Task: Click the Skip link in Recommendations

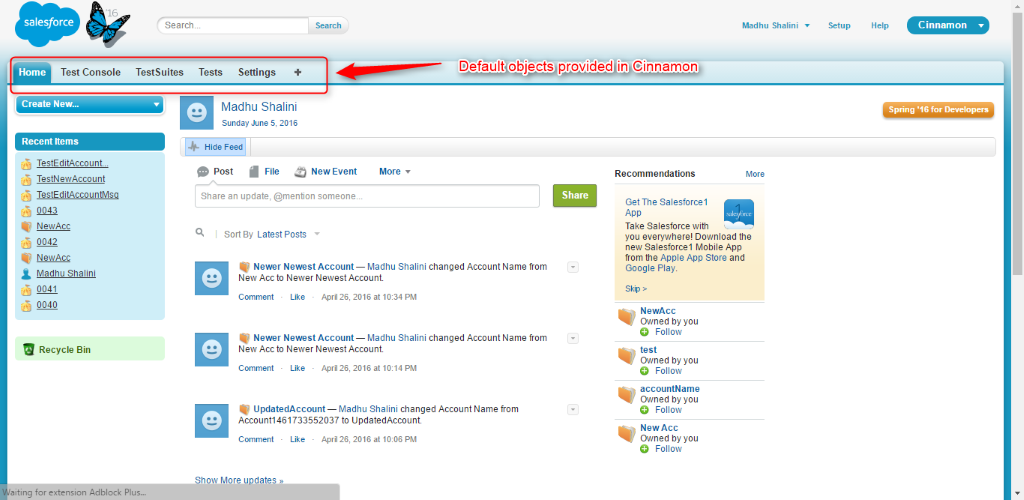Action: point(636,289)
